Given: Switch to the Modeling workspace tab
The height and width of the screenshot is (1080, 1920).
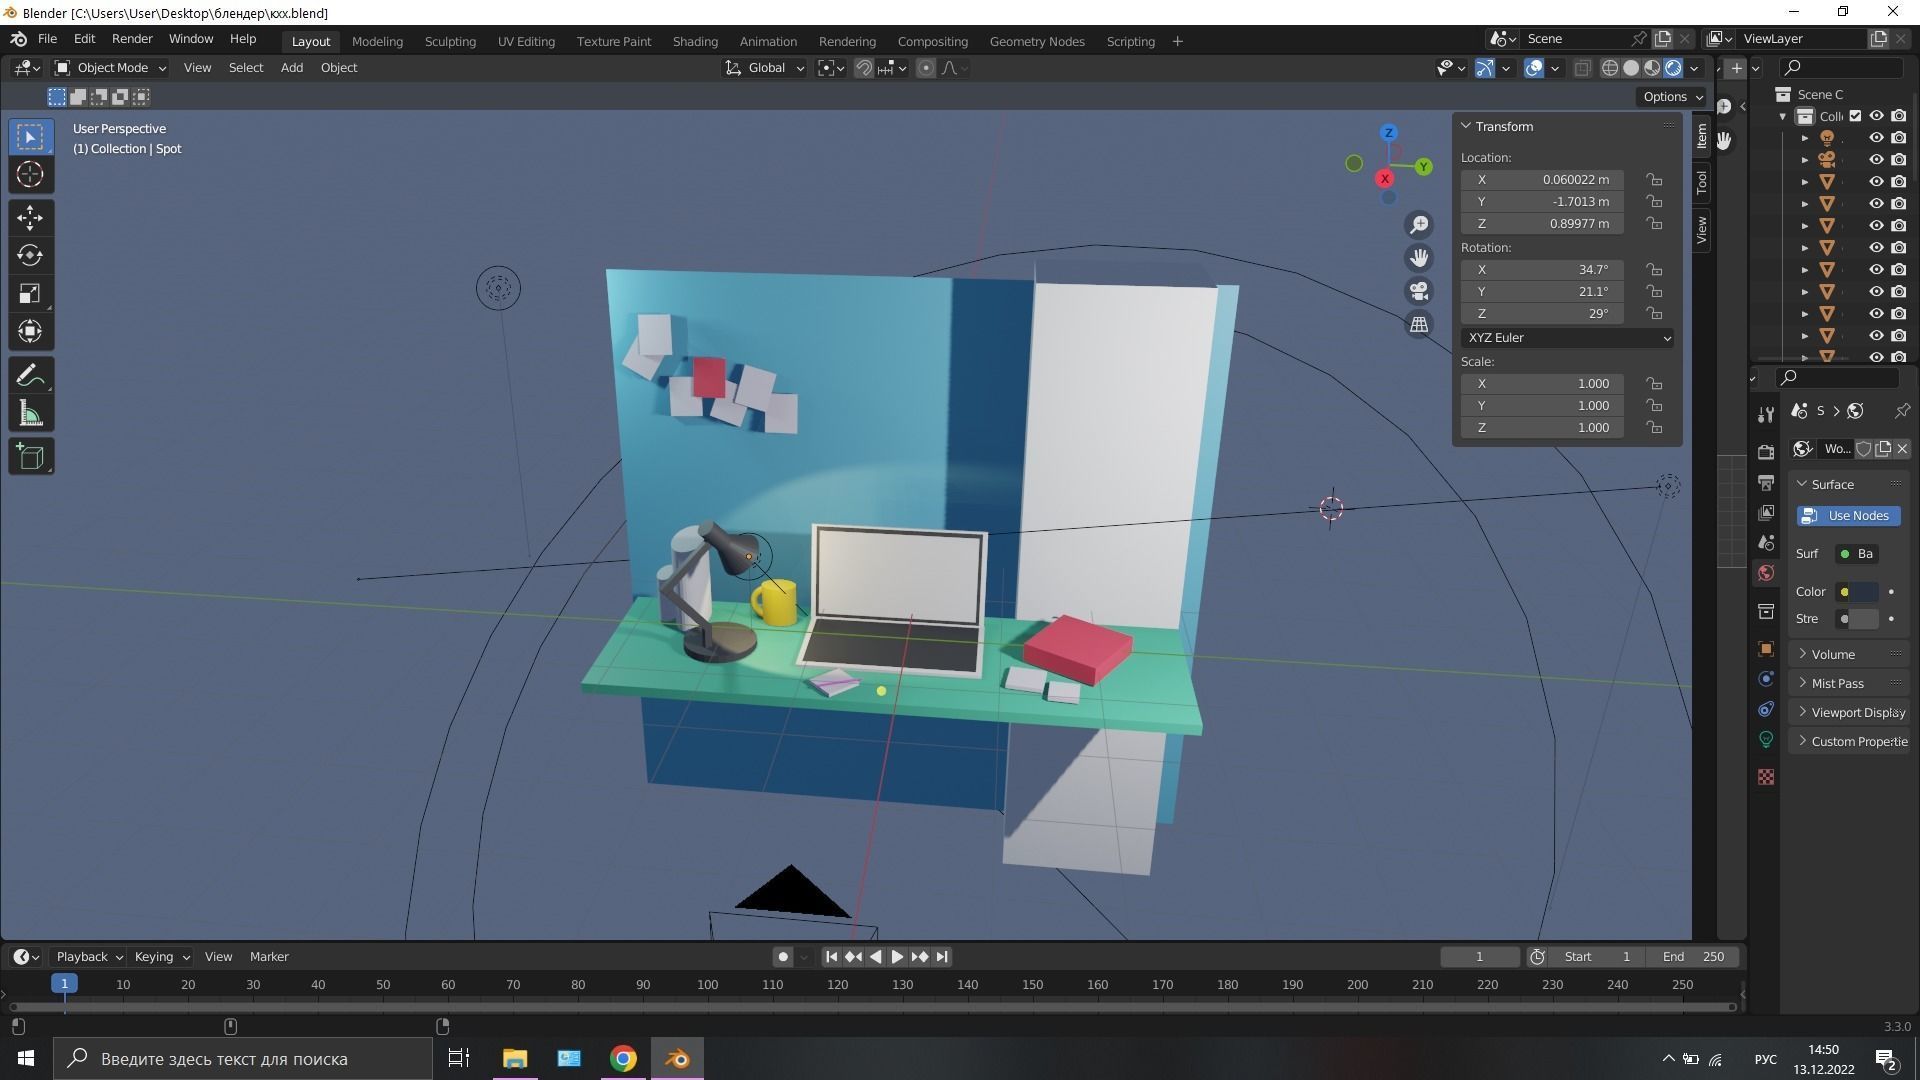Looking at the screenshot, I should click(x=377, y=41).
